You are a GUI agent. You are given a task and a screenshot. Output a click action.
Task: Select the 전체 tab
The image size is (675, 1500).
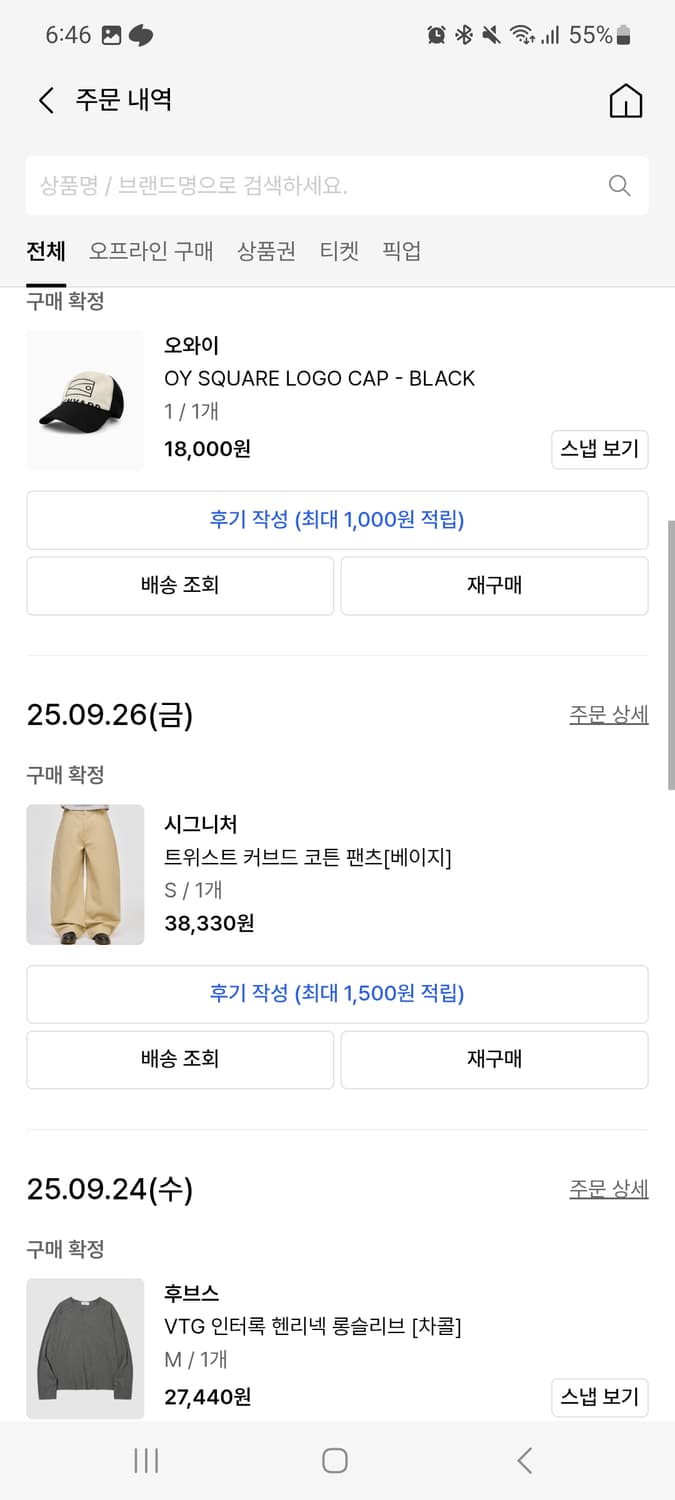coord(45,253)
